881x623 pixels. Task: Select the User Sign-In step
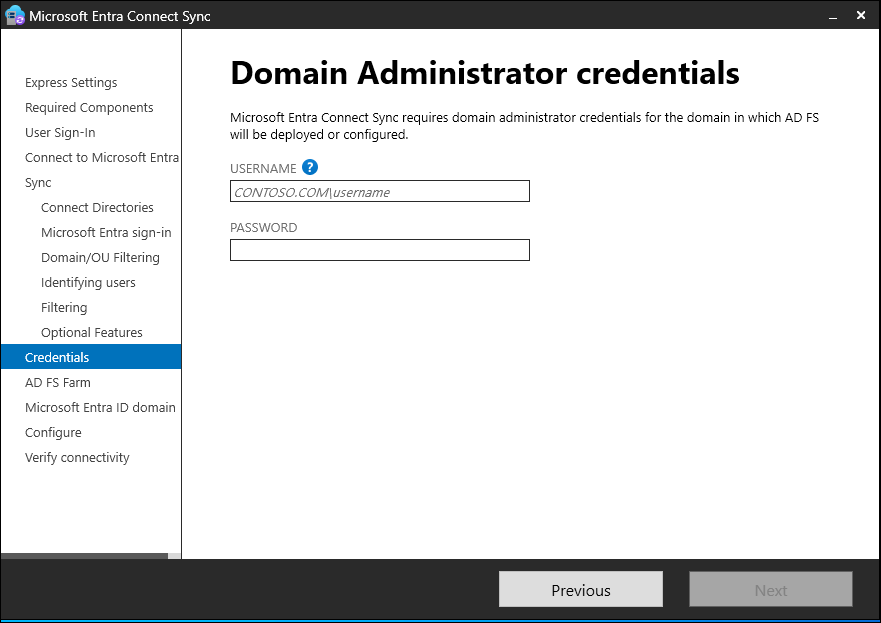coord(60,133)
